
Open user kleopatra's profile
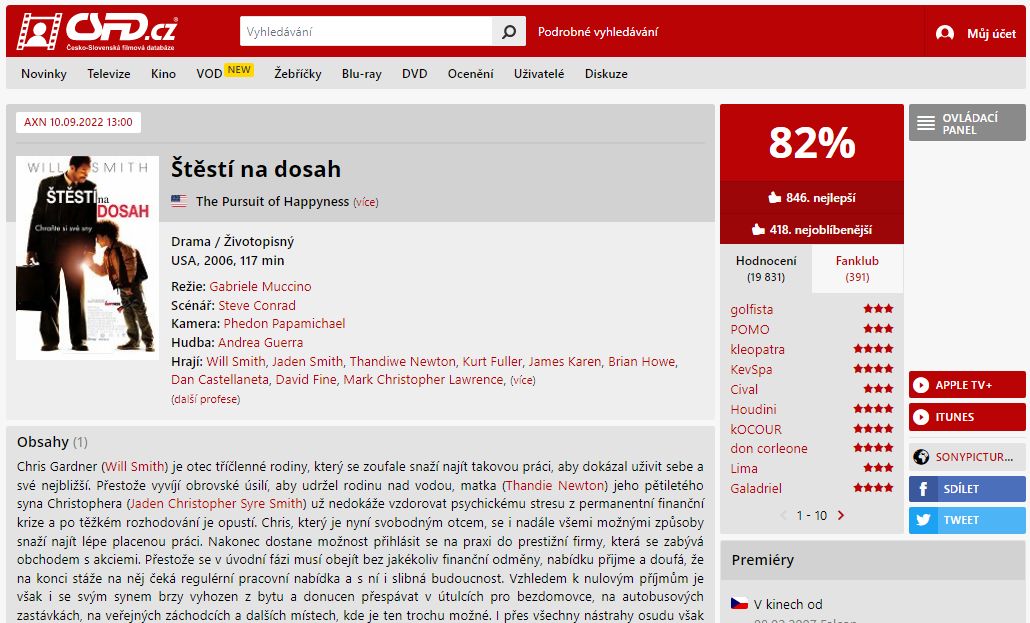pos(757,350)
